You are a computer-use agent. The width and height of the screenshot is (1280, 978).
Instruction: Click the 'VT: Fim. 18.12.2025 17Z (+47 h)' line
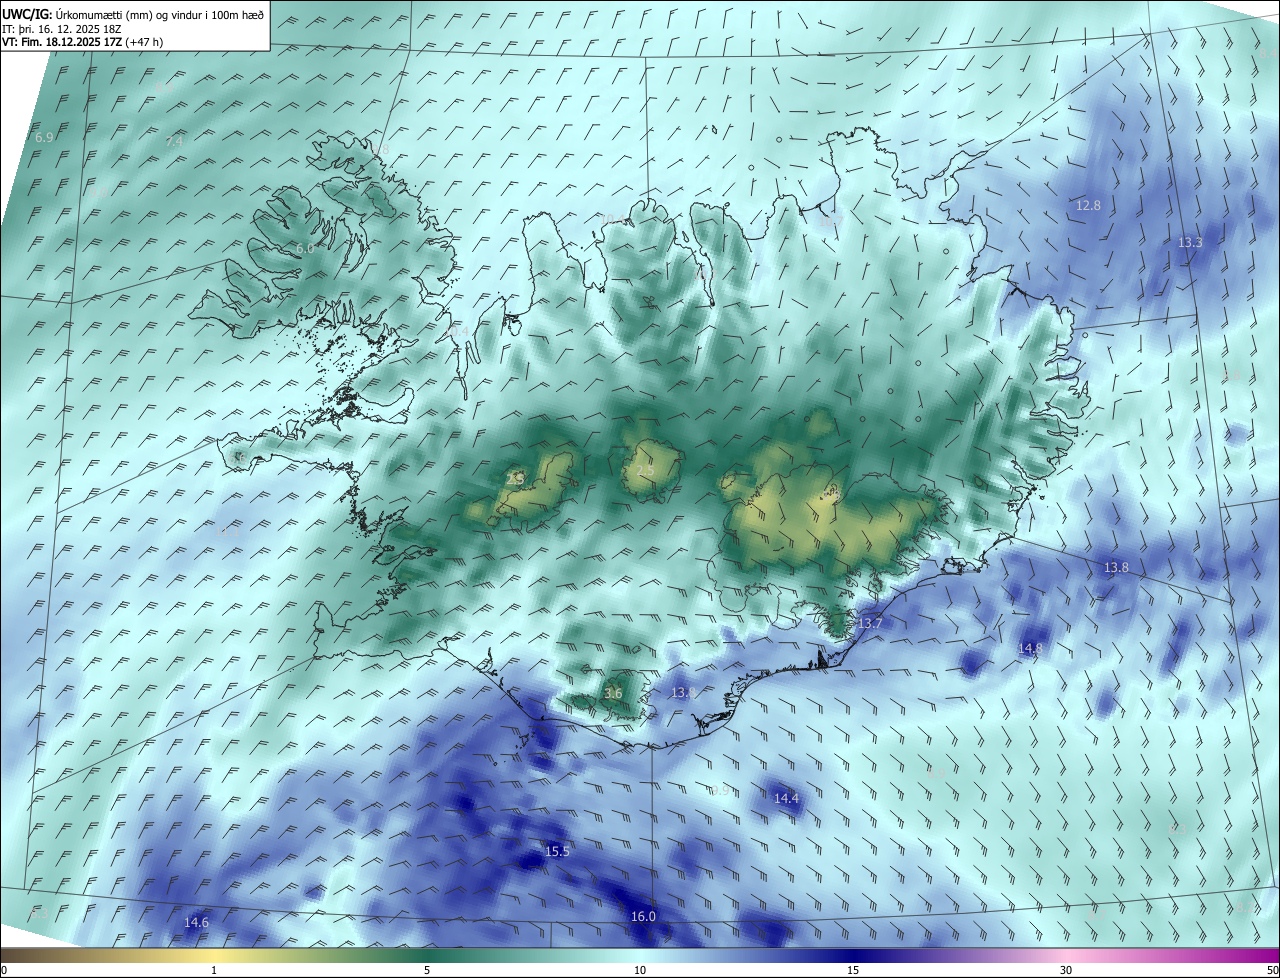tap(83, 42)
